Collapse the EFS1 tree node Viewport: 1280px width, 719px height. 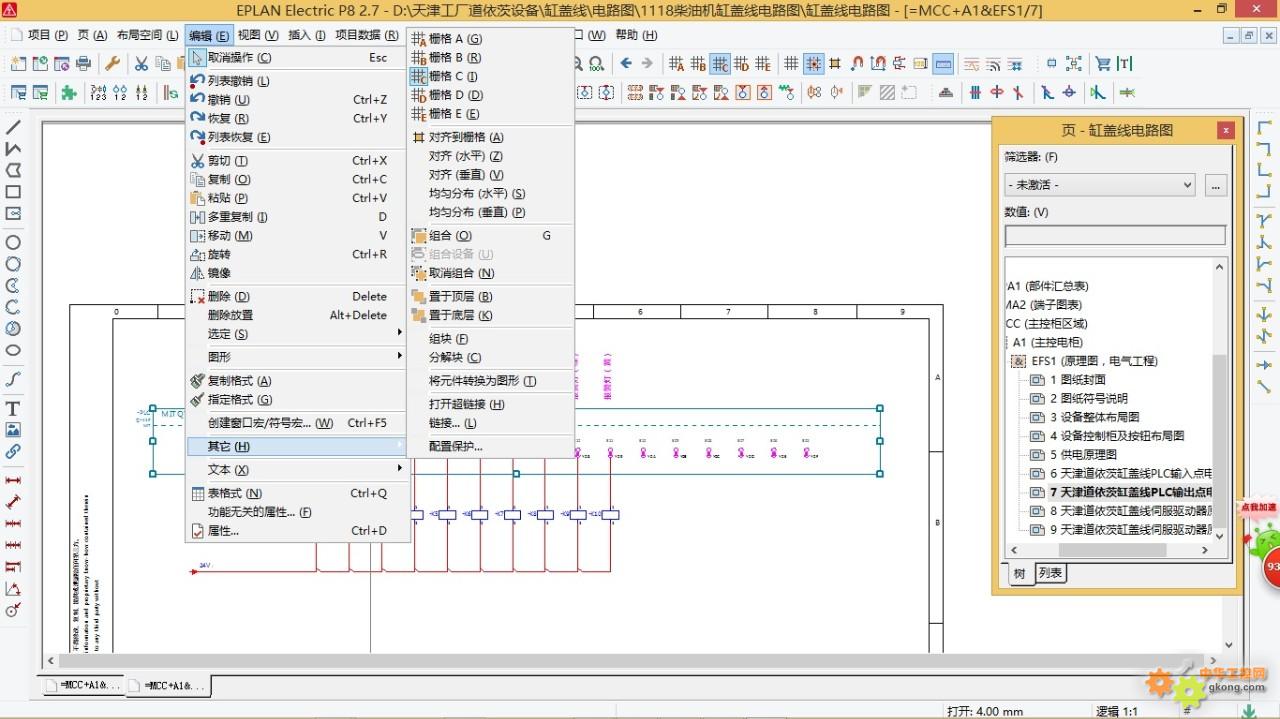click(x=1018, y=361)
